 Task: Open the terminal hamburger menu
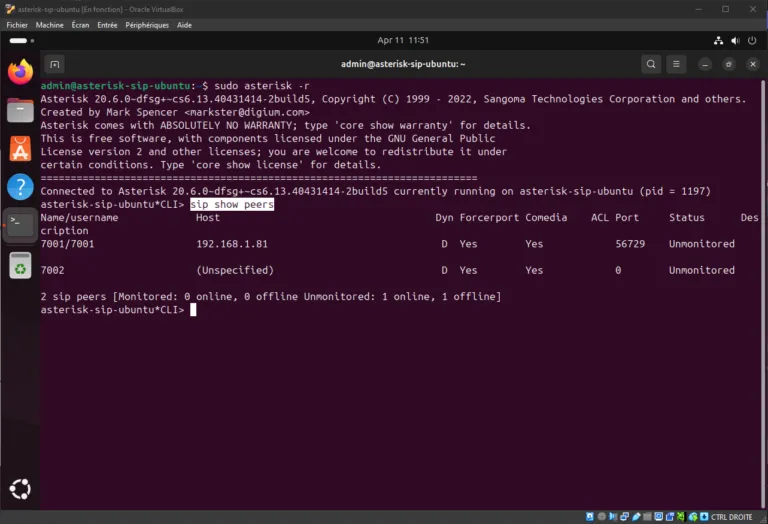(676, 64)
